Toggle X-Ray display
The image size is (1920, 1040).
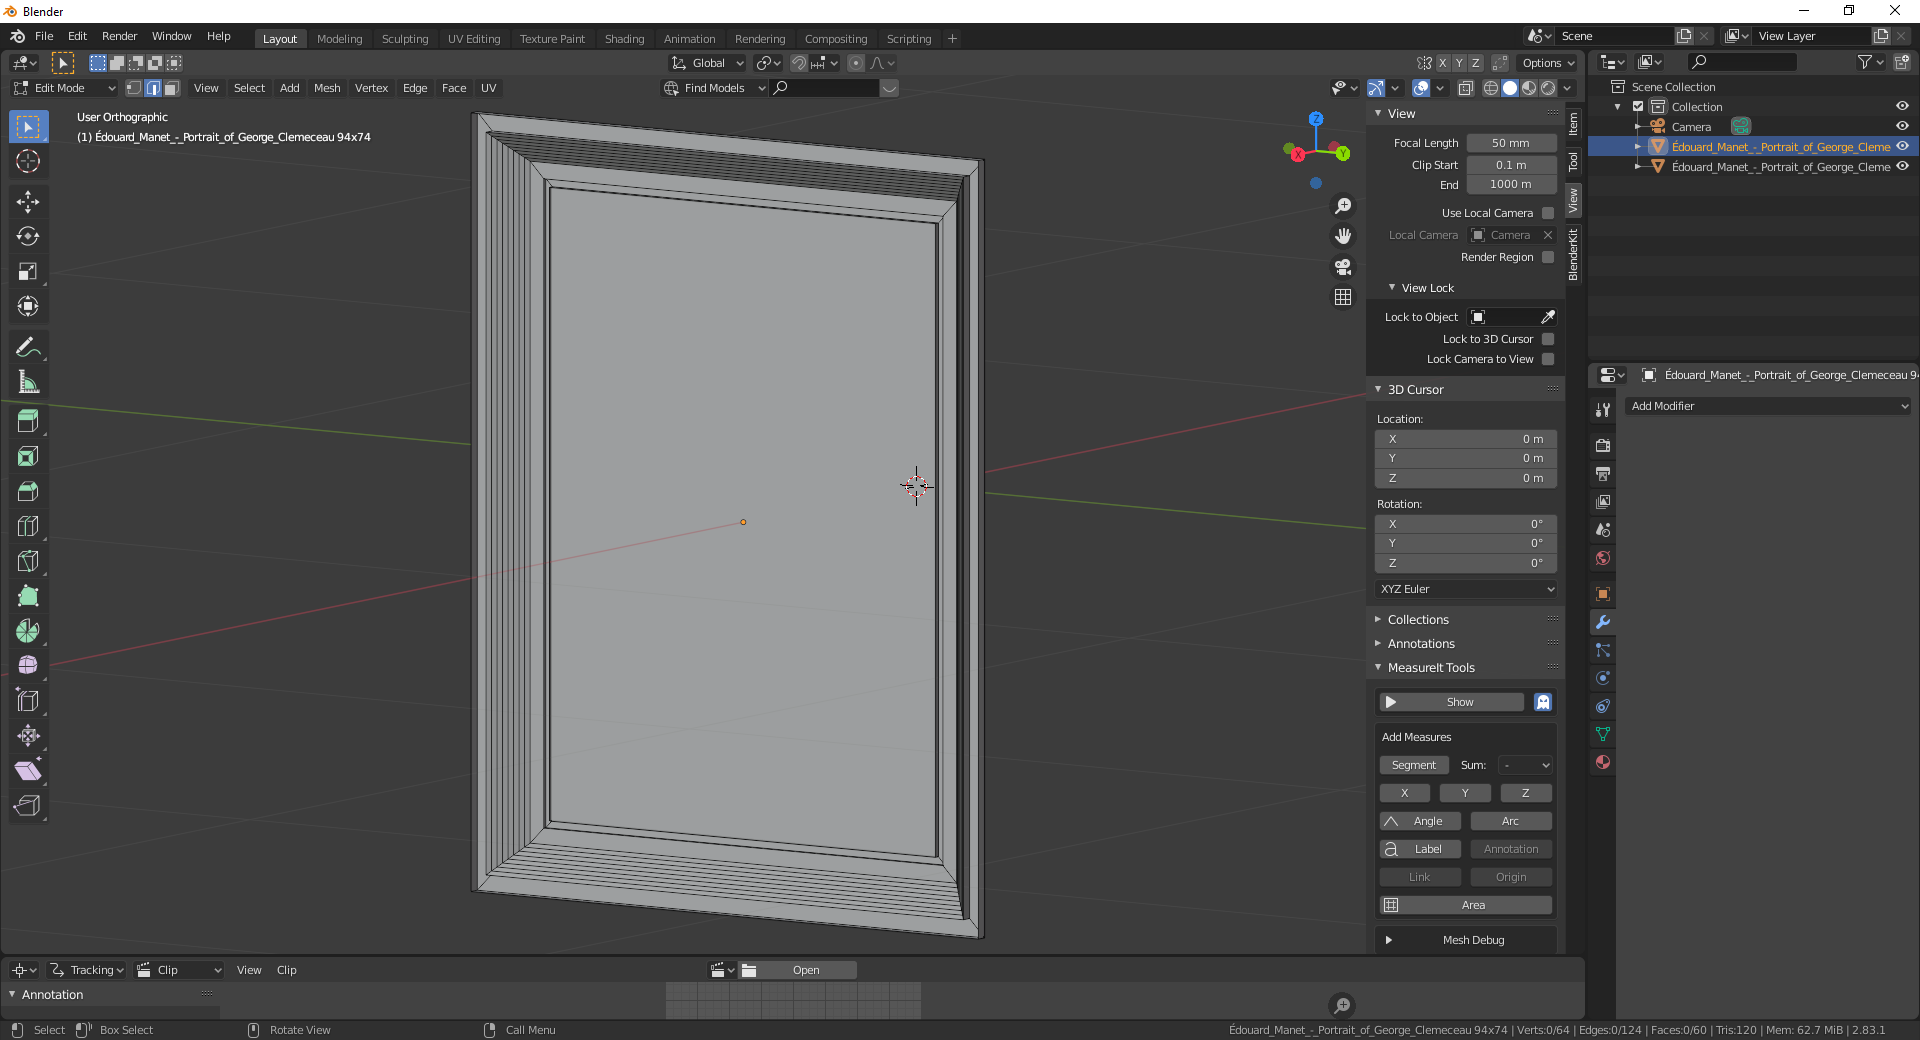click(1465, 88)
